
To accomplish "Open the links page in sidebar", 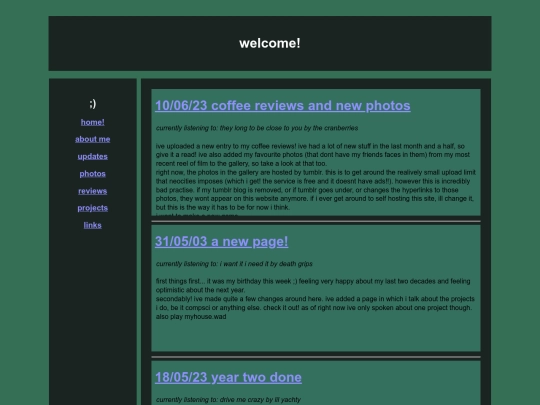I will point(92,225).
